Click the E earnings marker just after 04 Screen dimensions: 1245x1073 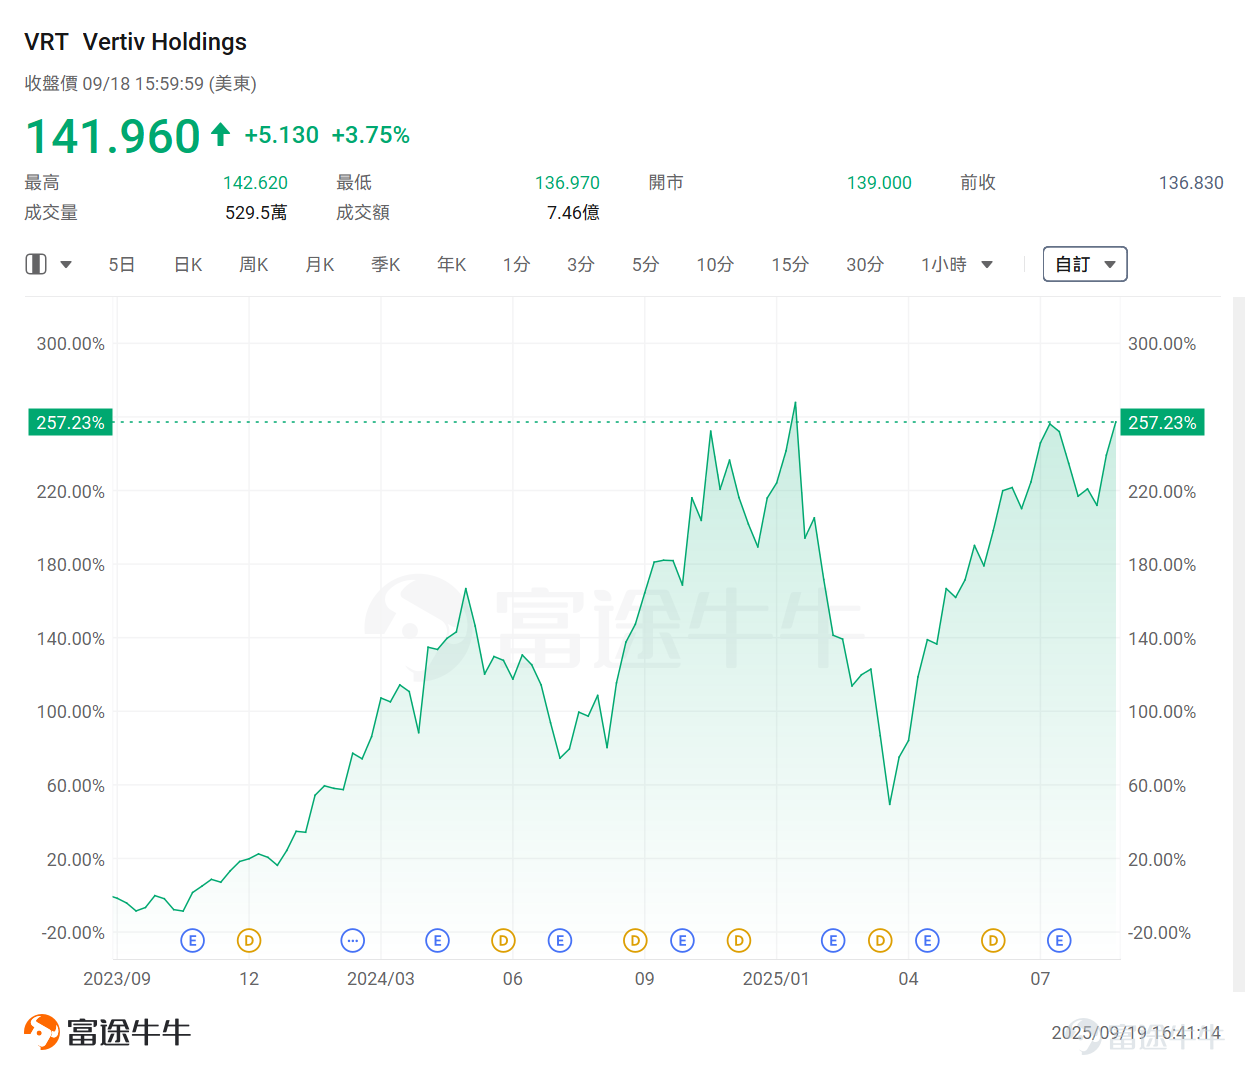pos(927,941)
